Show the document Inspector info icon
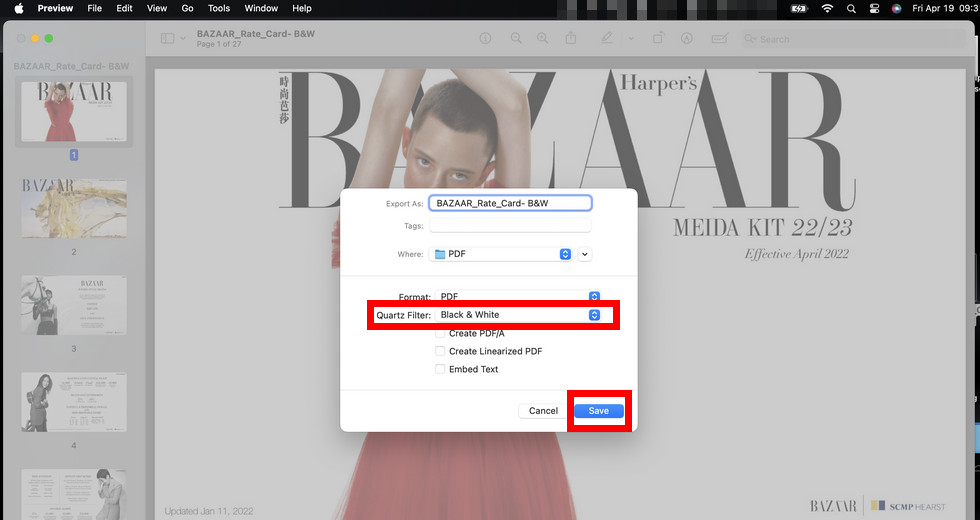Viewport: 980px width, 520px height. coord(485,38)
